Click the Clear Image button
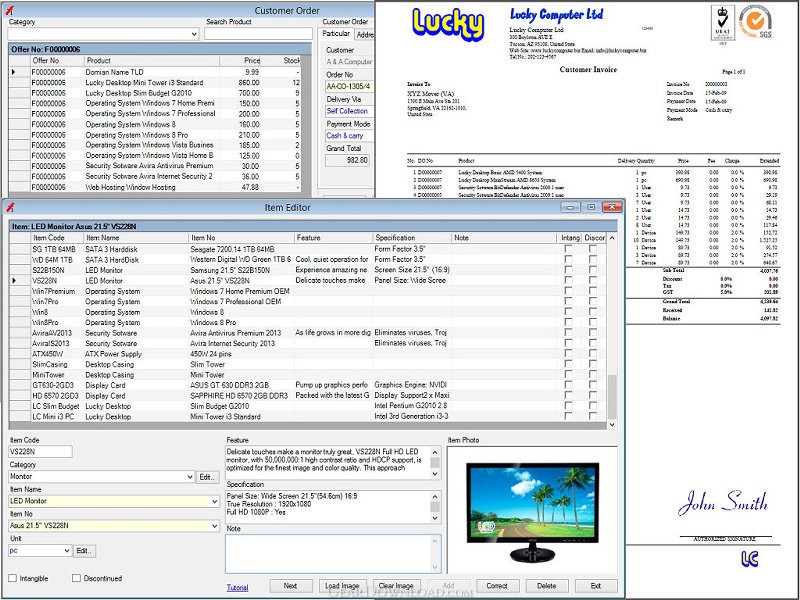Image resolution: width=800 pixels, height=600 pixels. pos(396,586)
